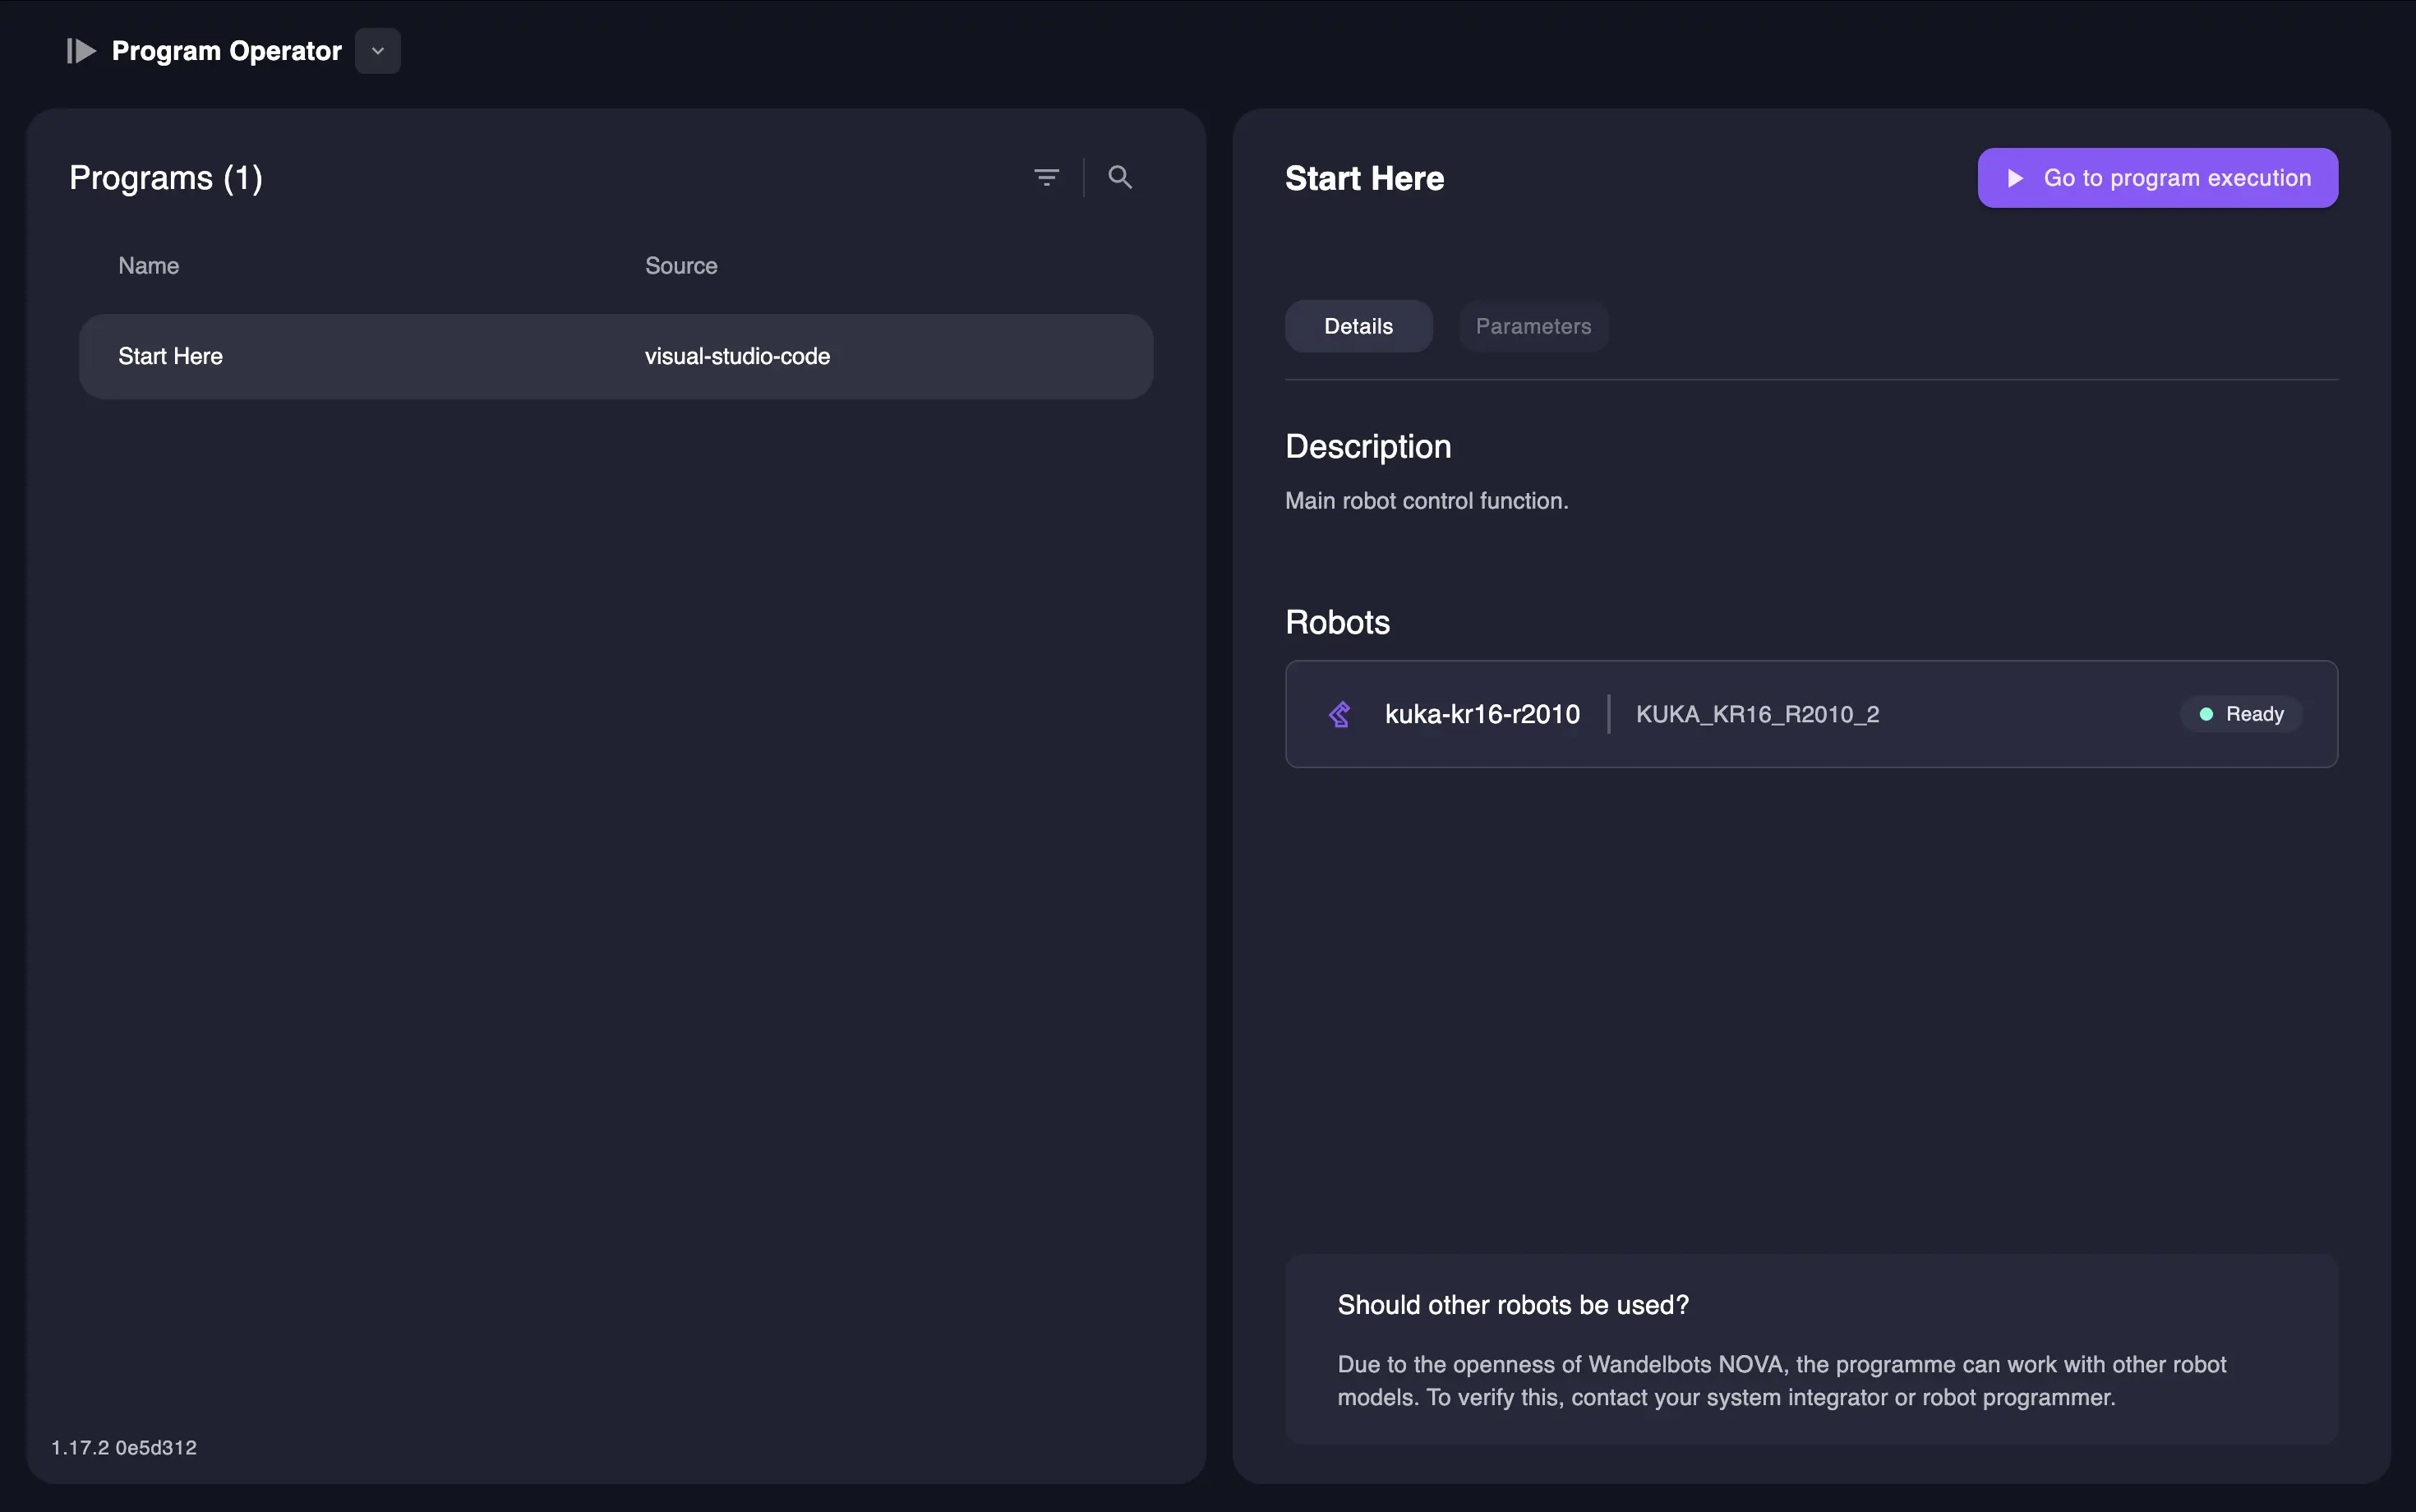Open the program search
Image resolution: width=2416 pixels, height=1512 pixels.
(x=1119, y=176)
